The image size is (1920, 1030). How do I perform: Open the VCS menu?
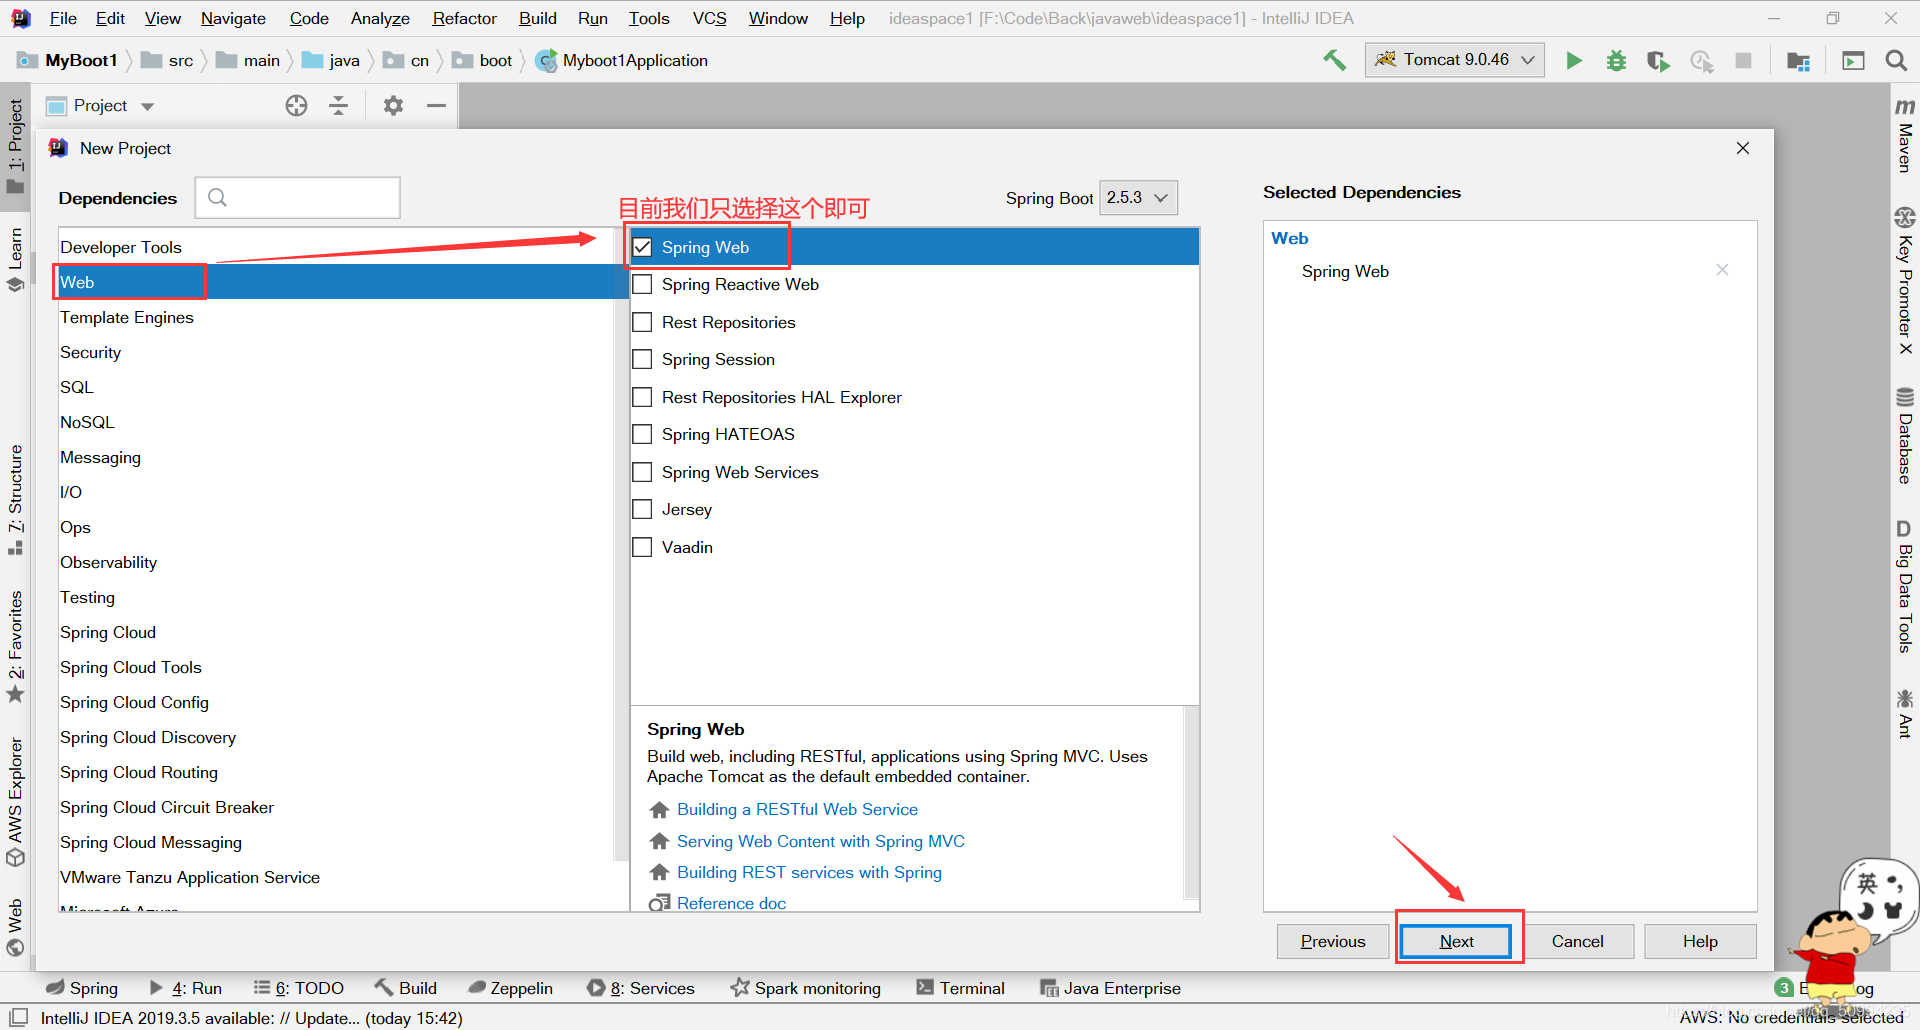pyautogui.click(x=709, y=18)
